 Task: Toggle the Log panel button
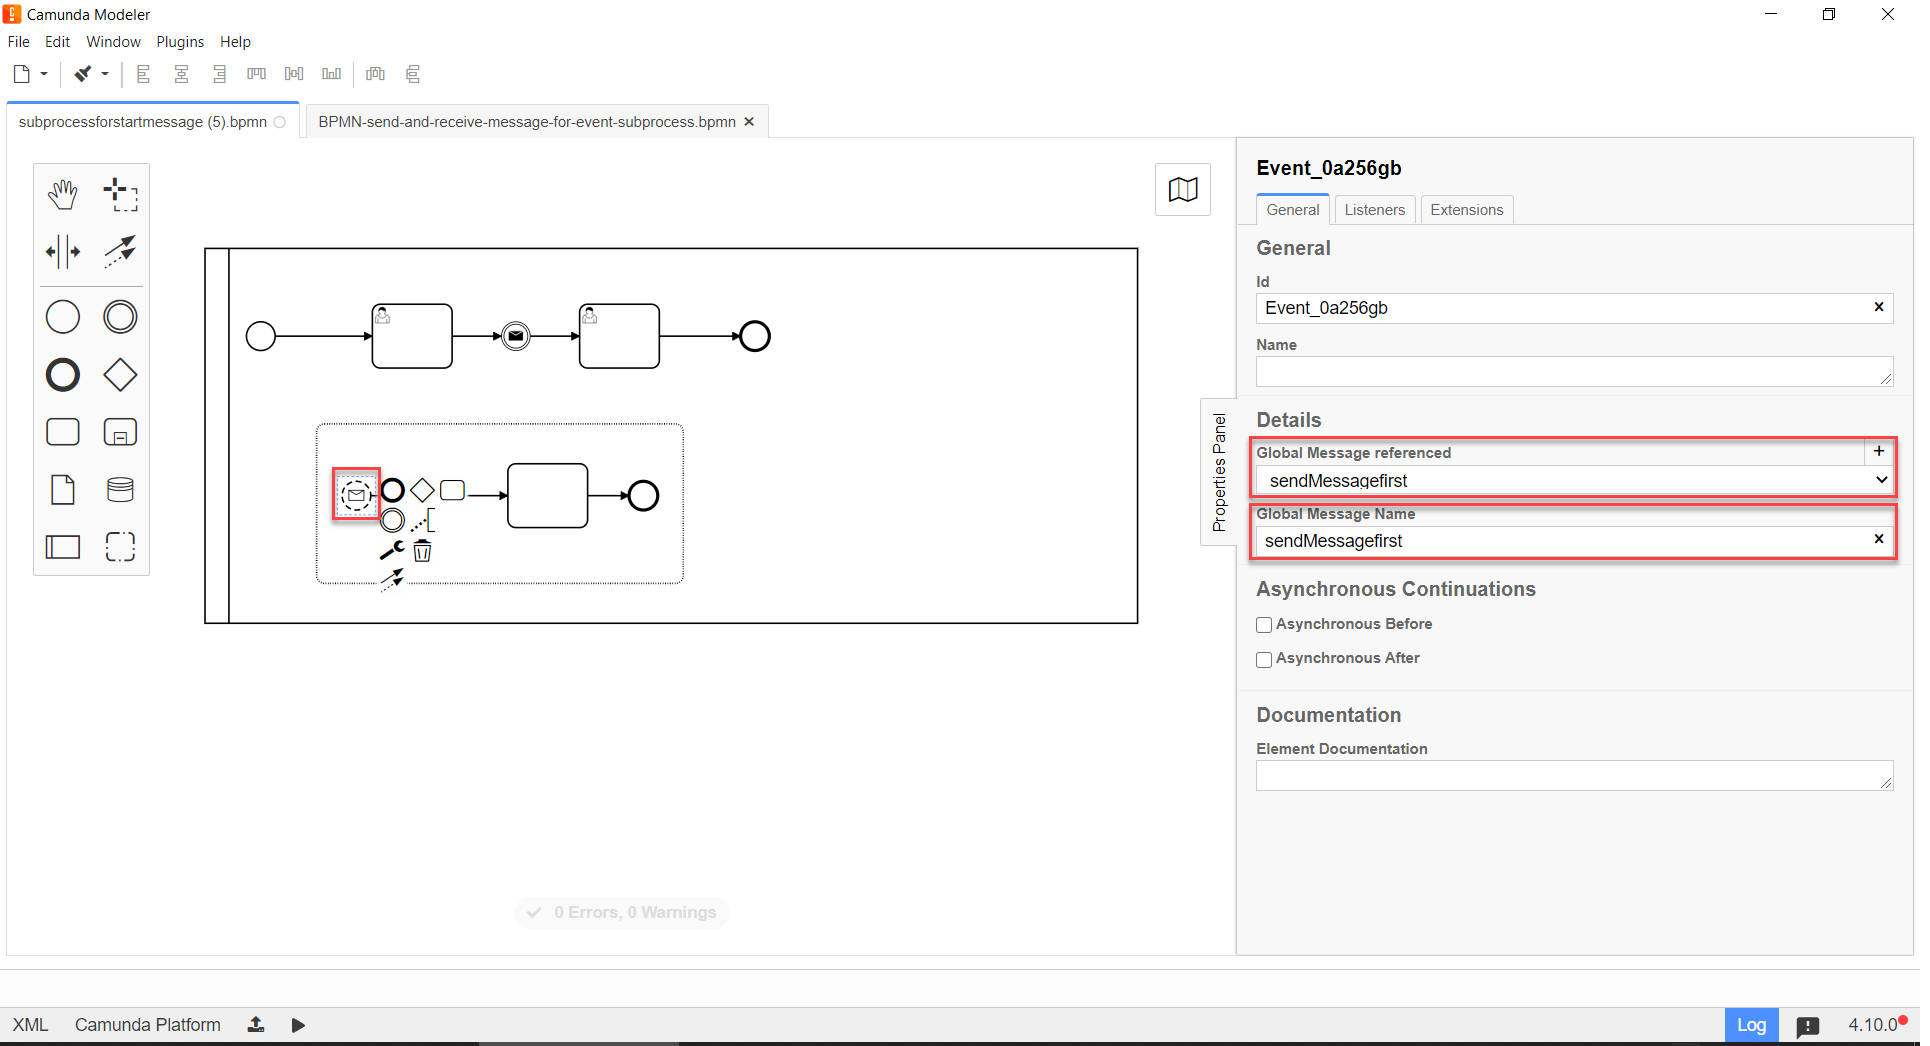1751,1025
